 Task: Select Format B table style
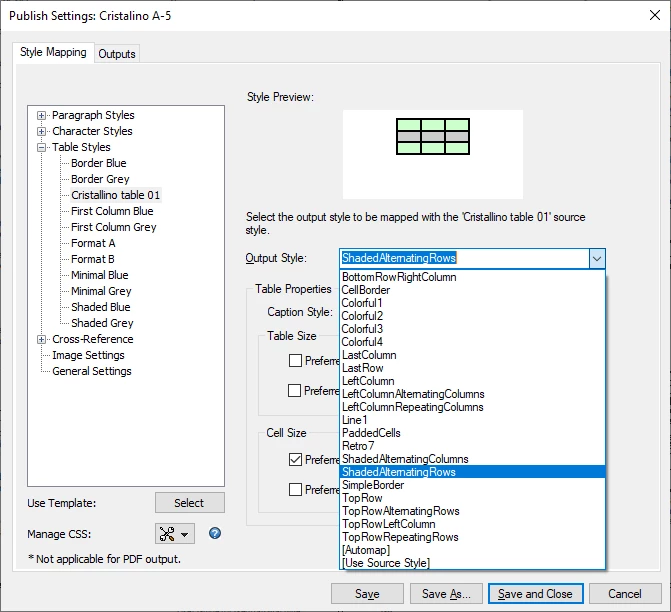click(92, 259)
